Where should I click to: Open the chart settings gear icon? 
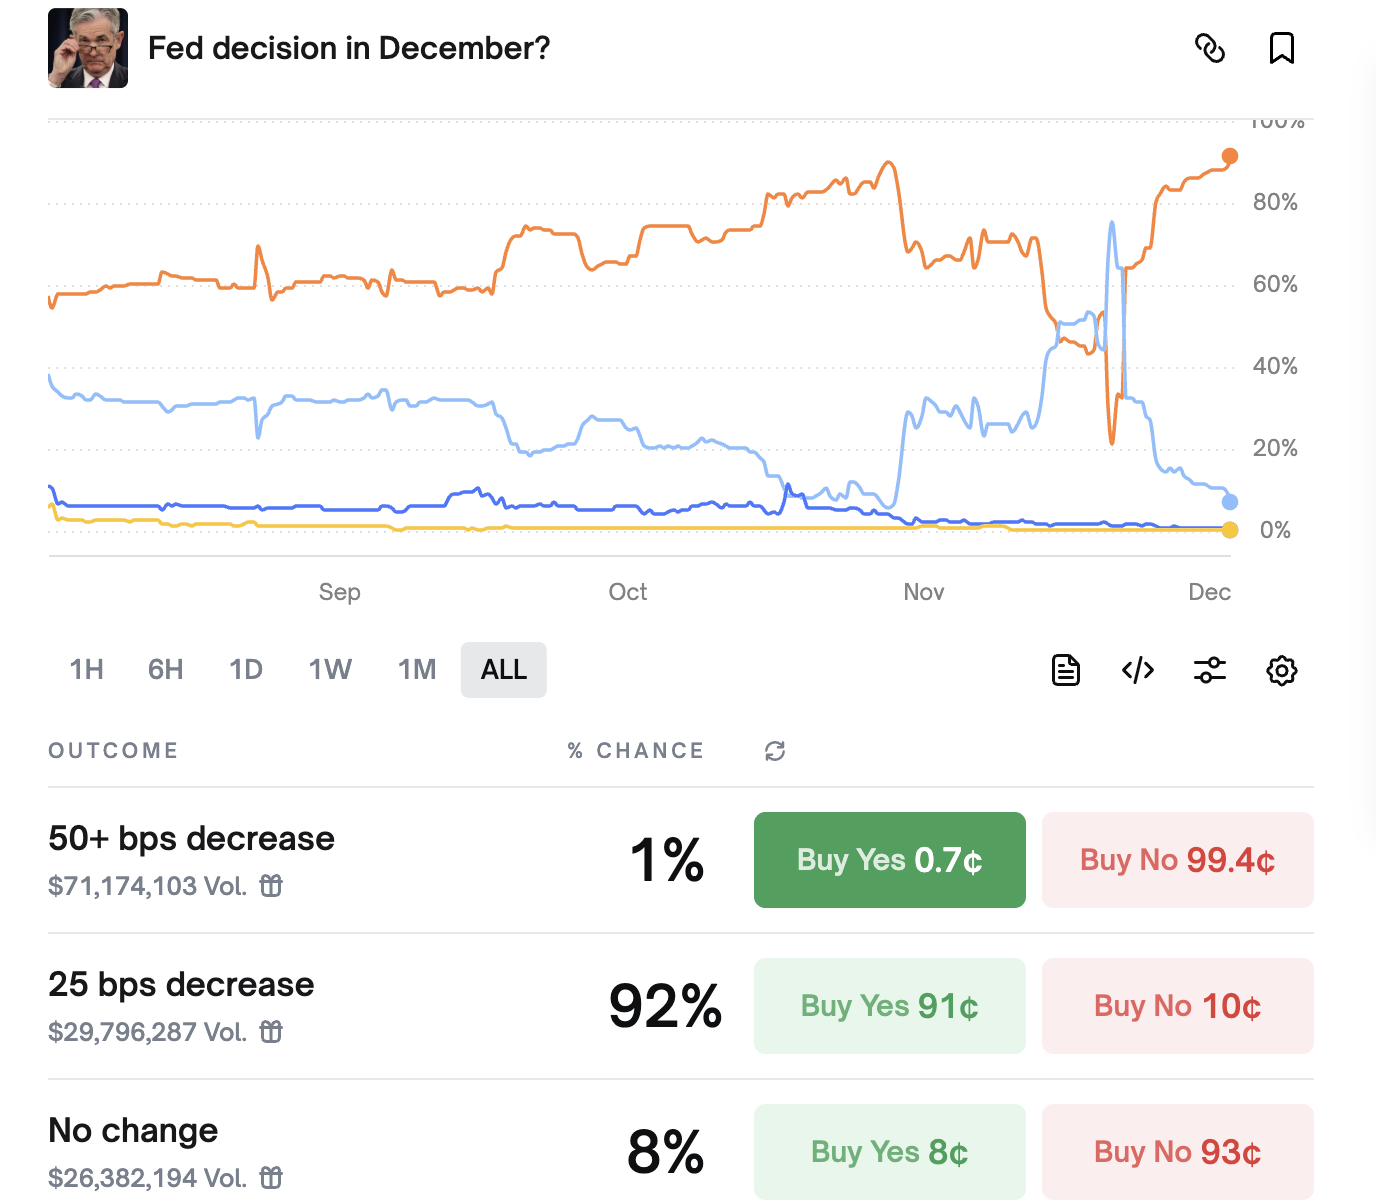coord(1281,670)
